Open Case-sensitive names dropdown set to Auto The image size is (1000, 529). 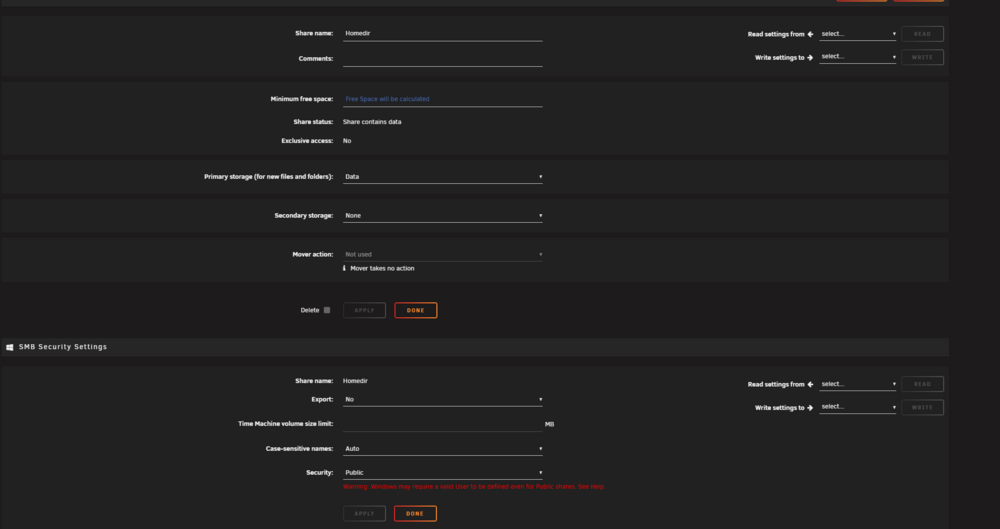coord(443,449)
